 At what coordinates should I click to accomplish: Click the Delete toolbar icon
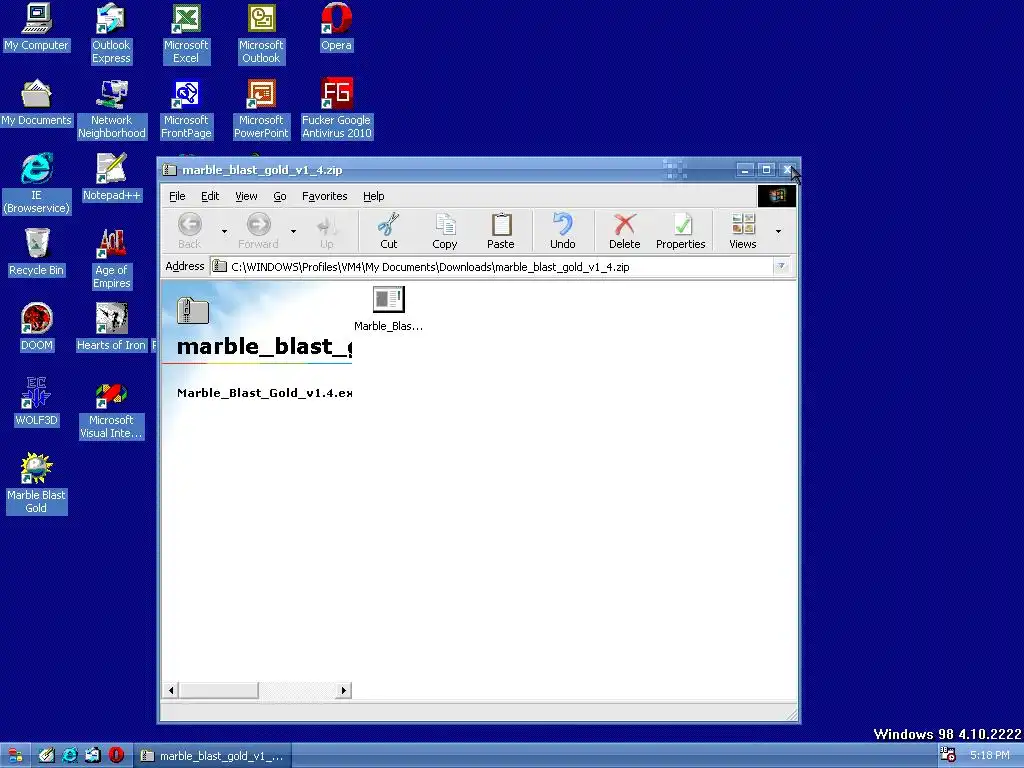[x=625, y=231]
